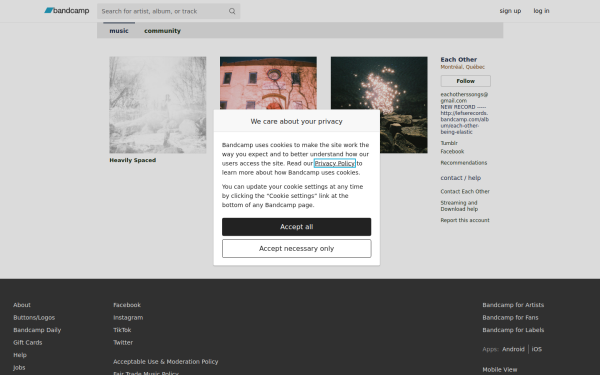The height and width of the screenshot is (375, 600).
Task: Open Bandcamp Daily in footer
Action: [37, 330]
